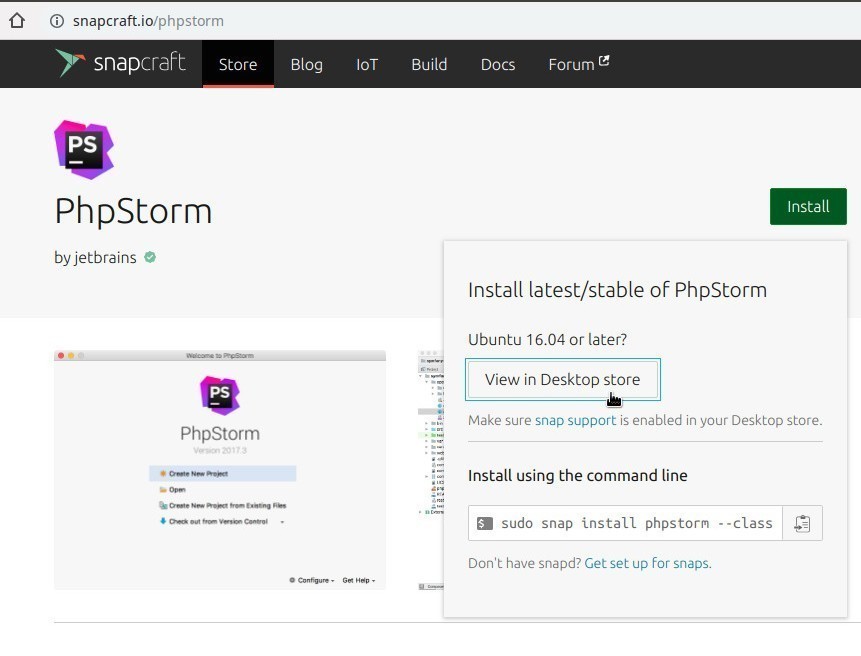This screenshot has height=656, width=861.
Task: Click View in Desktop store
Action: [x=562, y=379]
